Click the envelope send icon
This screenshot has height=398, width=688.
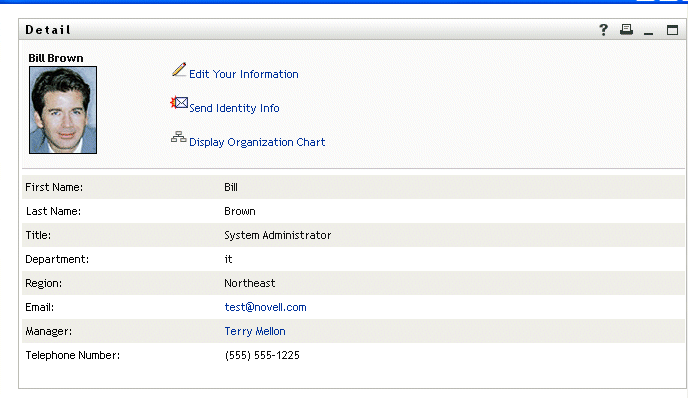click(179, 103)
